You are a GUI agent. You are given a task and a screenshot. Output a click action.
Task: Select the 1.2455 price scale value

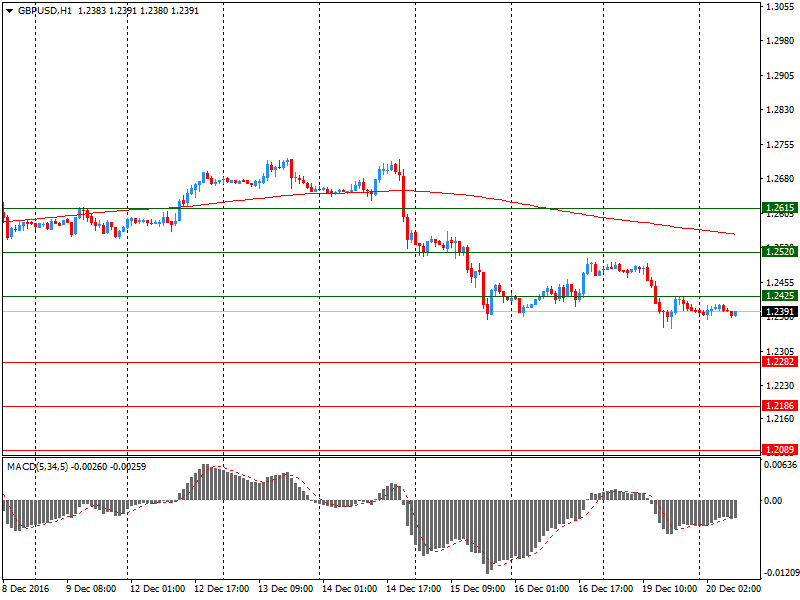pos(781,282)
